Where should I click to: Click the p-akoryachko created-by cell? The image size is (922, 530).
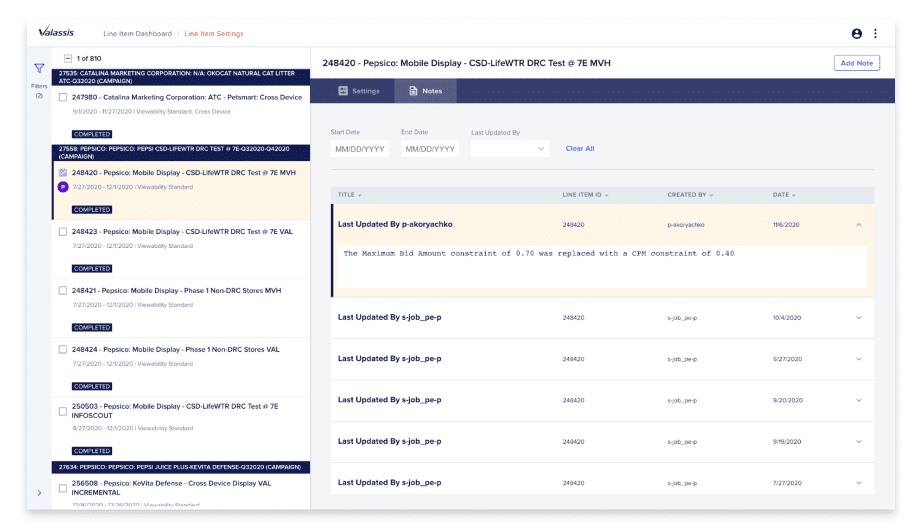pyautogui.click(x=686, y=225)
